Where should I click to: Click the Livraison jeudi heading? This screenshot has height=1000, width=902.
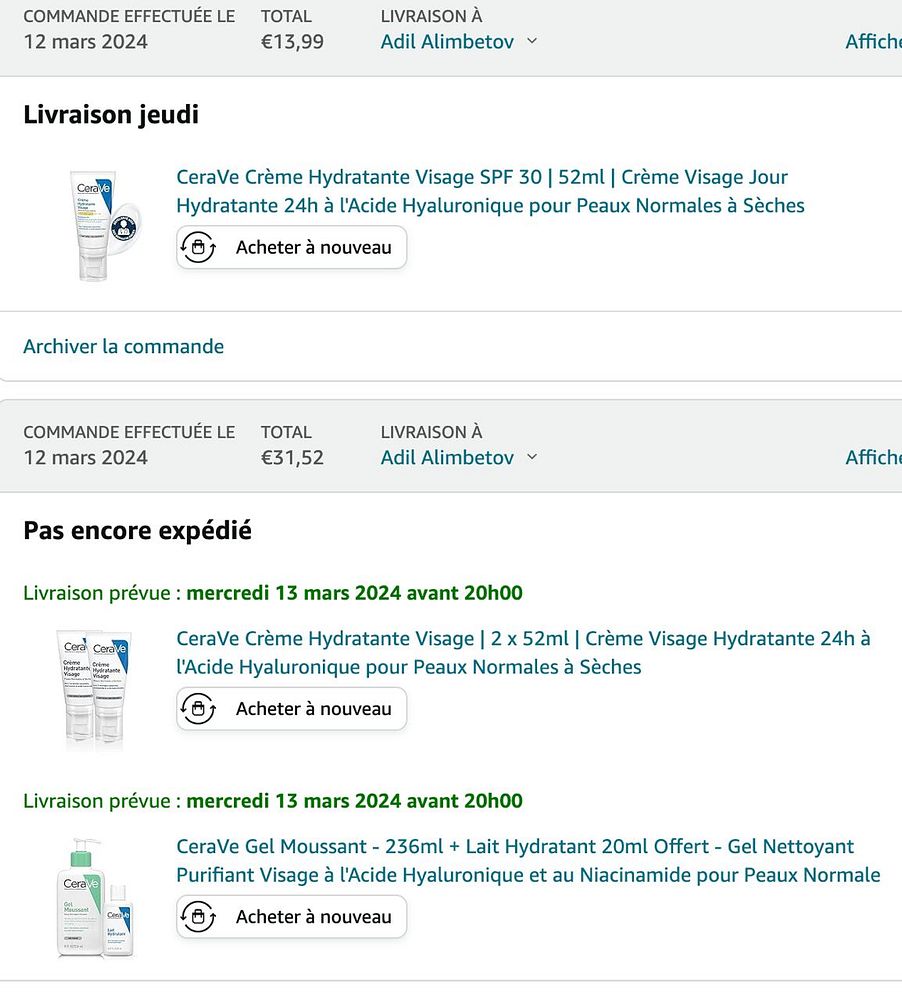point(111,115)
